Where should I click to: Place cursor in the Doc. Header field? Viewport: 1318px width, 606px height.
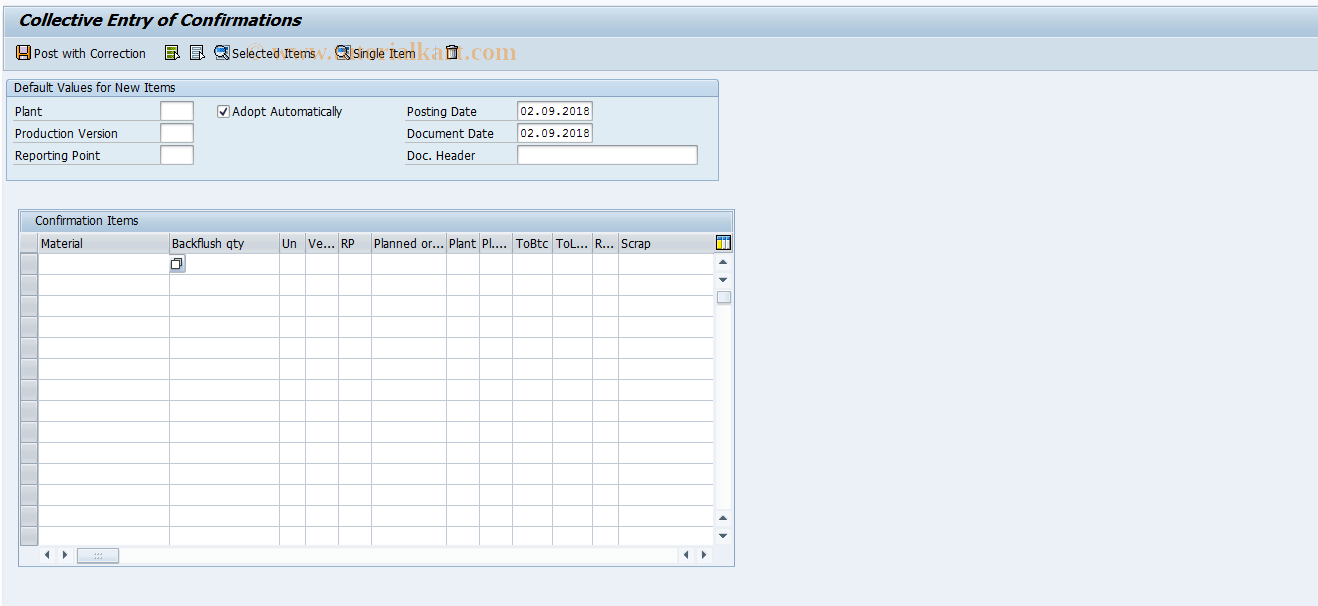(605, 155)
